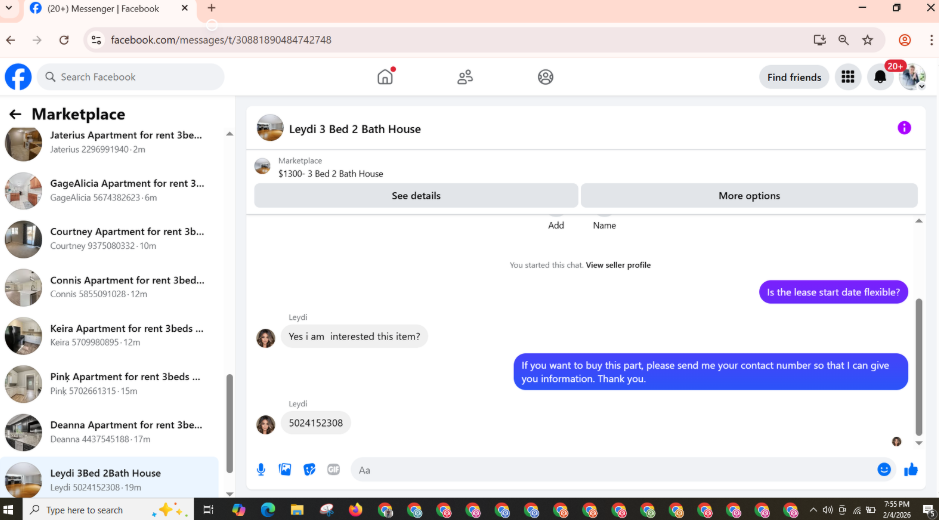Viewport: 939px width, 520px height.
Task: Open the browser zoom magnifier icon
Action: (x=843, y=40)
